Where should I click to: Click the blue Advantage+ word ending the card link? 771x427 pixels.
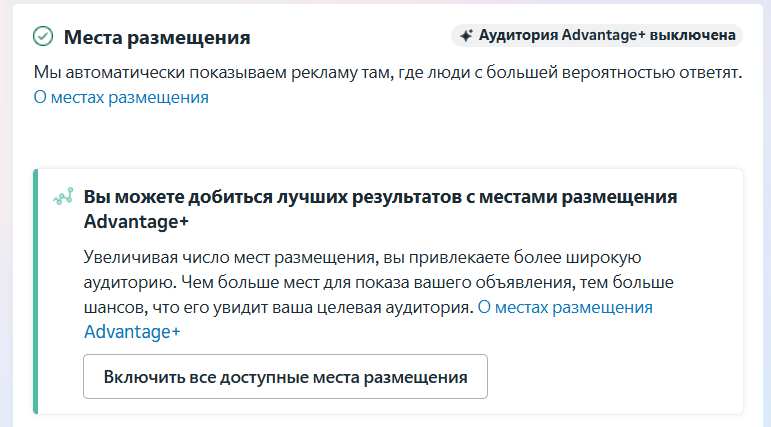coord(132,332)
